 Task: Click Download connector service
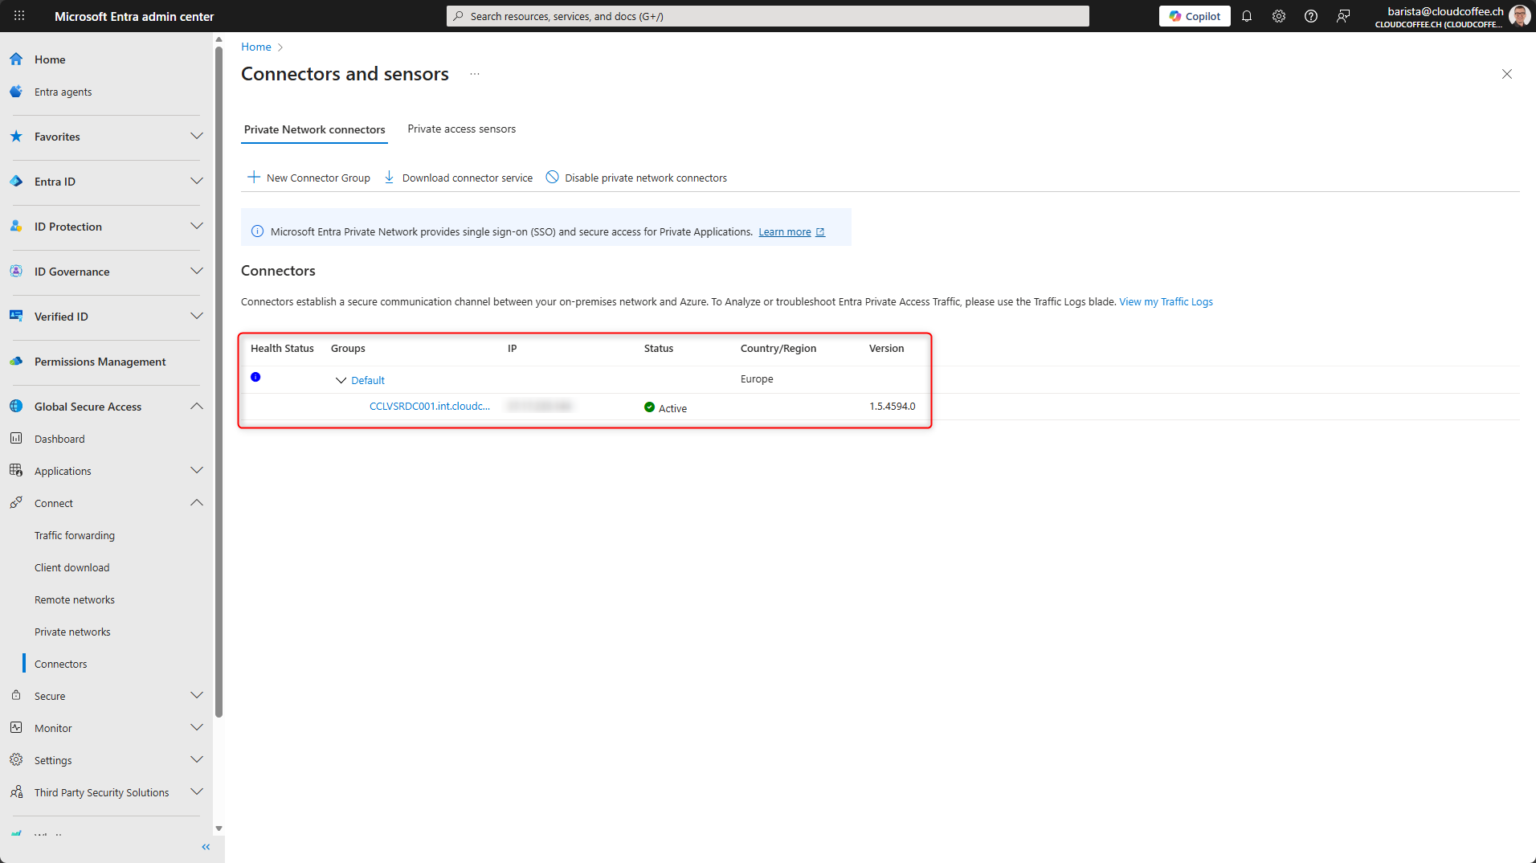coord(458,177)
